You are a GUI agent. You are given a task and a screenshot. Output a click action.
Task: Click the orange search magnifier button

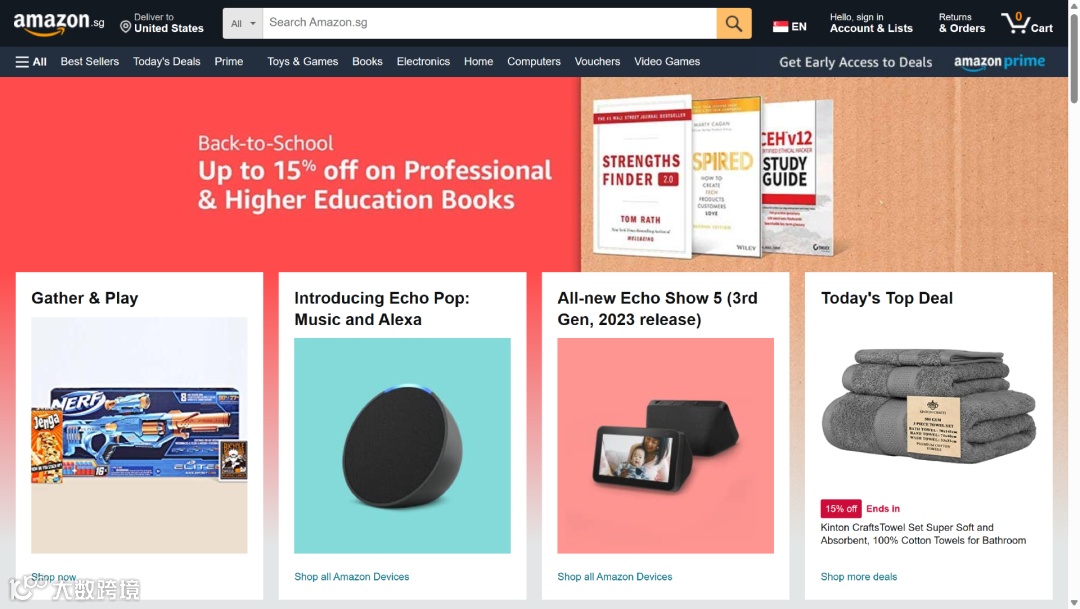click(734, 23)
